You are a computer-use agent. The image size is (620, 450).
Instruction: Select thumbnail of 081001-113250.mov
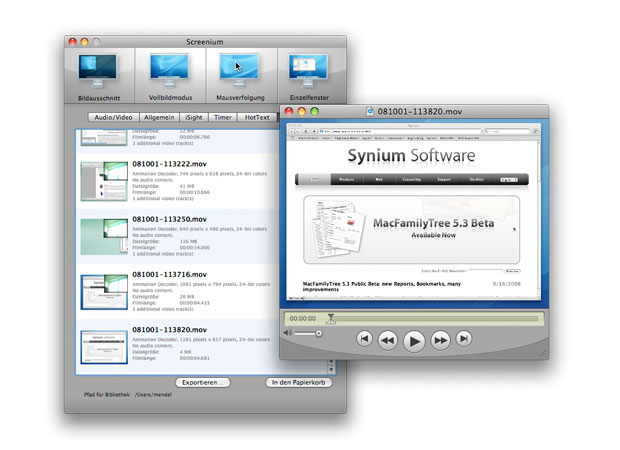click(x=104, y=236)
